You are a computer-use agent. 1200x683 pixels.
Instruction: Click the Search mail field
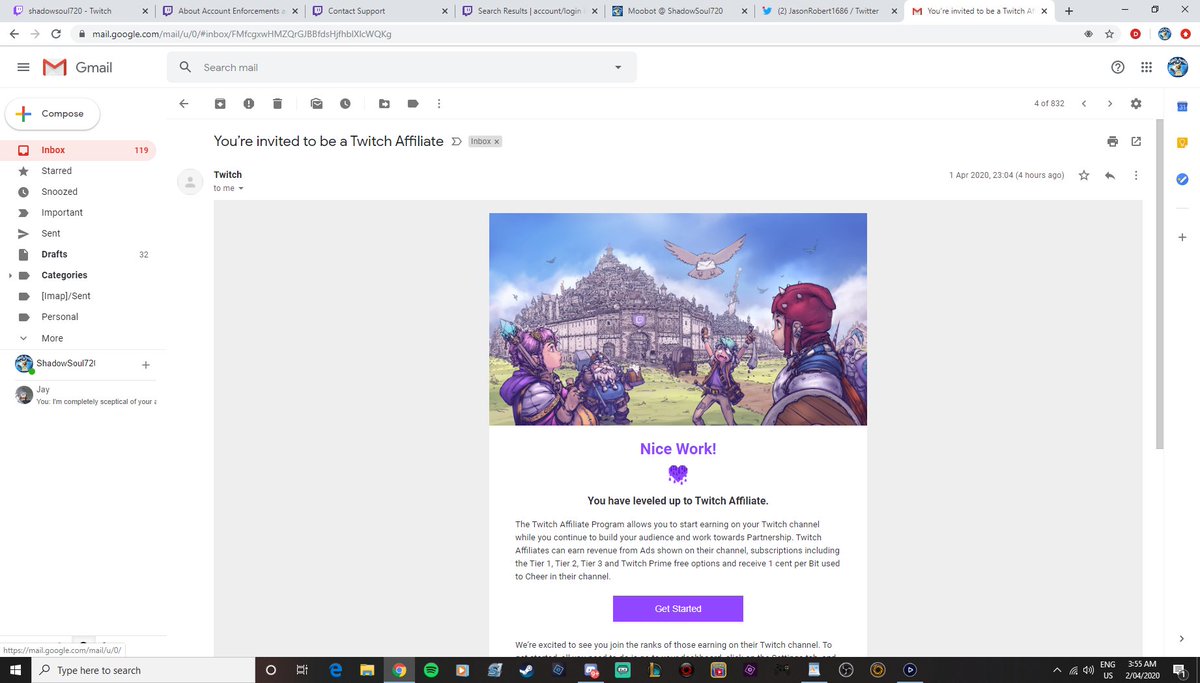(400, 67)
